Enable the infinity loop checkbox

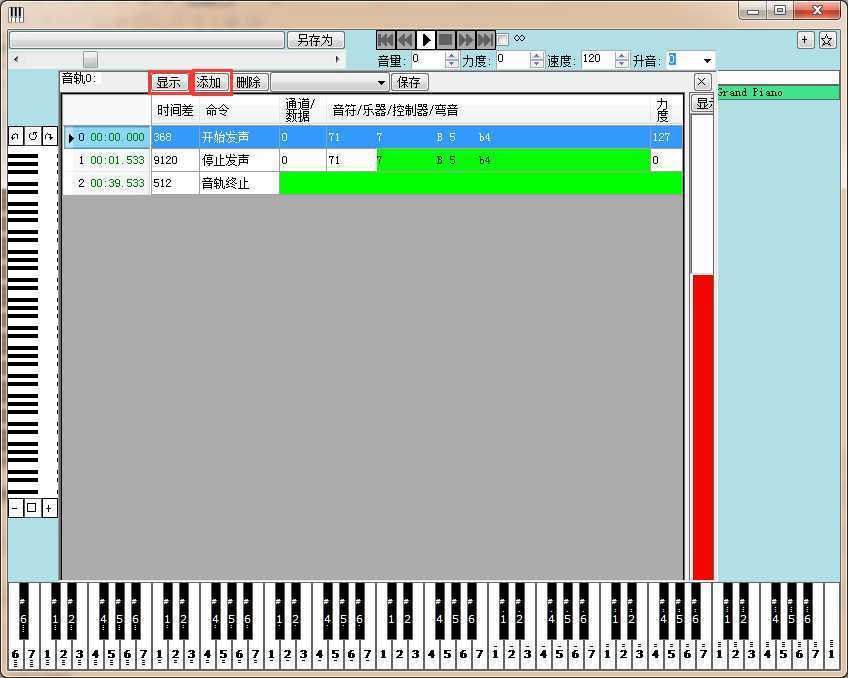(503, 39)
